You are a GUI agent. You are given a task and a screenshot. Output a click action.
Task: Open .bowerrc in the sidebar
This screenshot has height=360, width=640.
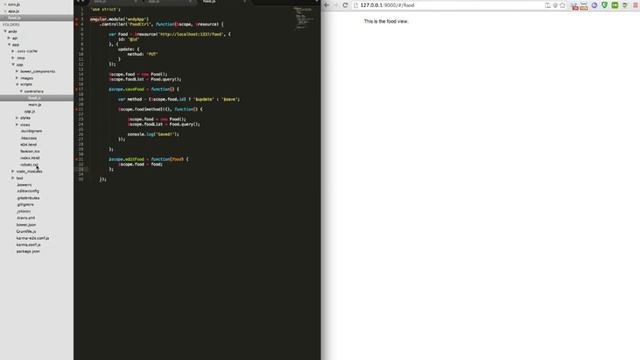(24, 185)
